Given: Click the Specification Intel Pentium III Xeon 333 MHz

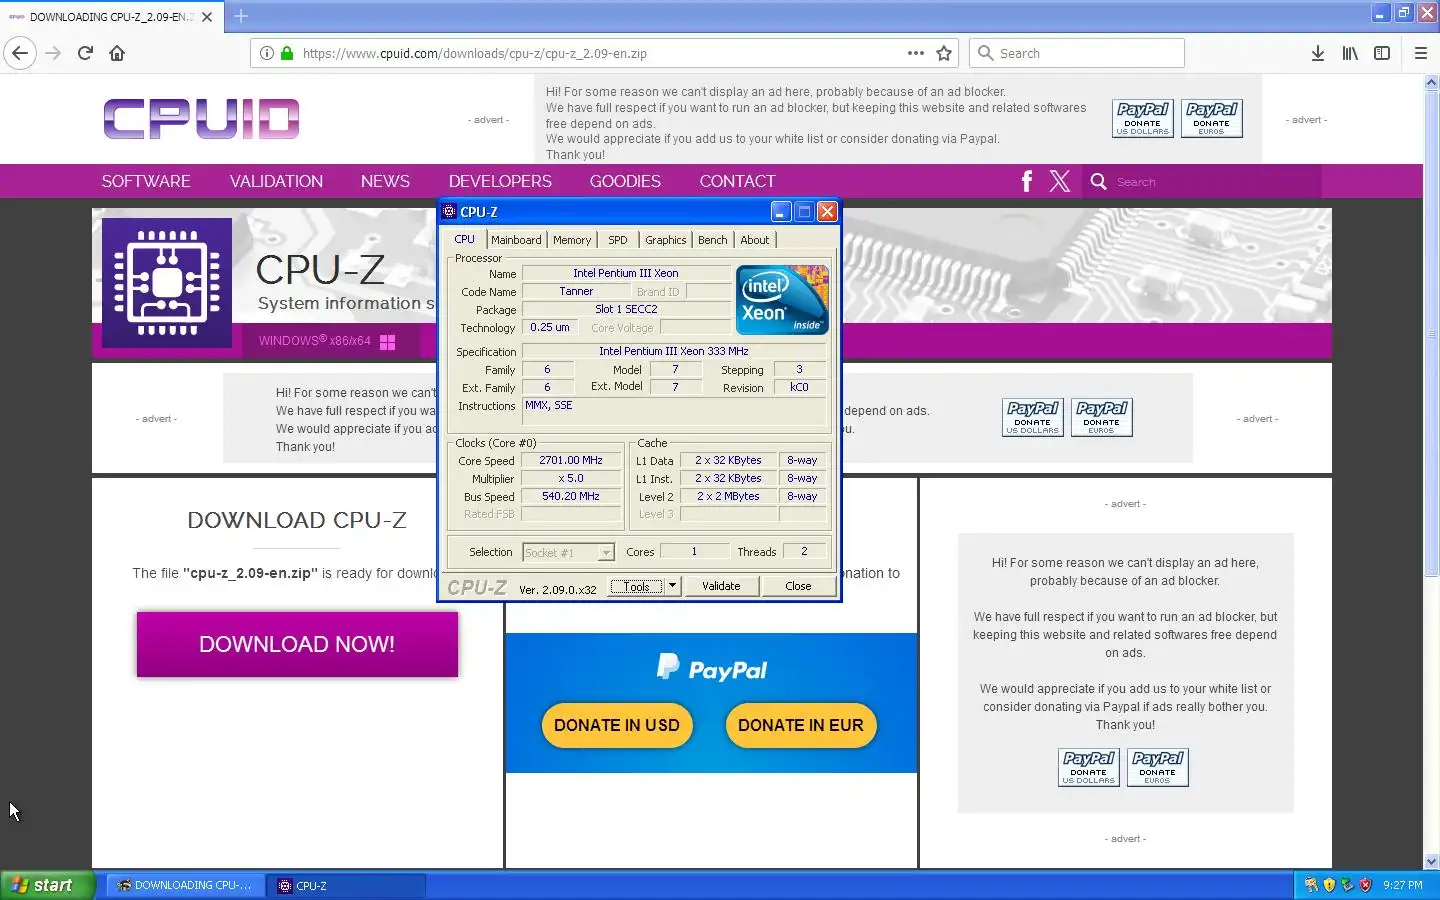Looking at the screenshot, I should pyautogui.click(x=674, y=351).
